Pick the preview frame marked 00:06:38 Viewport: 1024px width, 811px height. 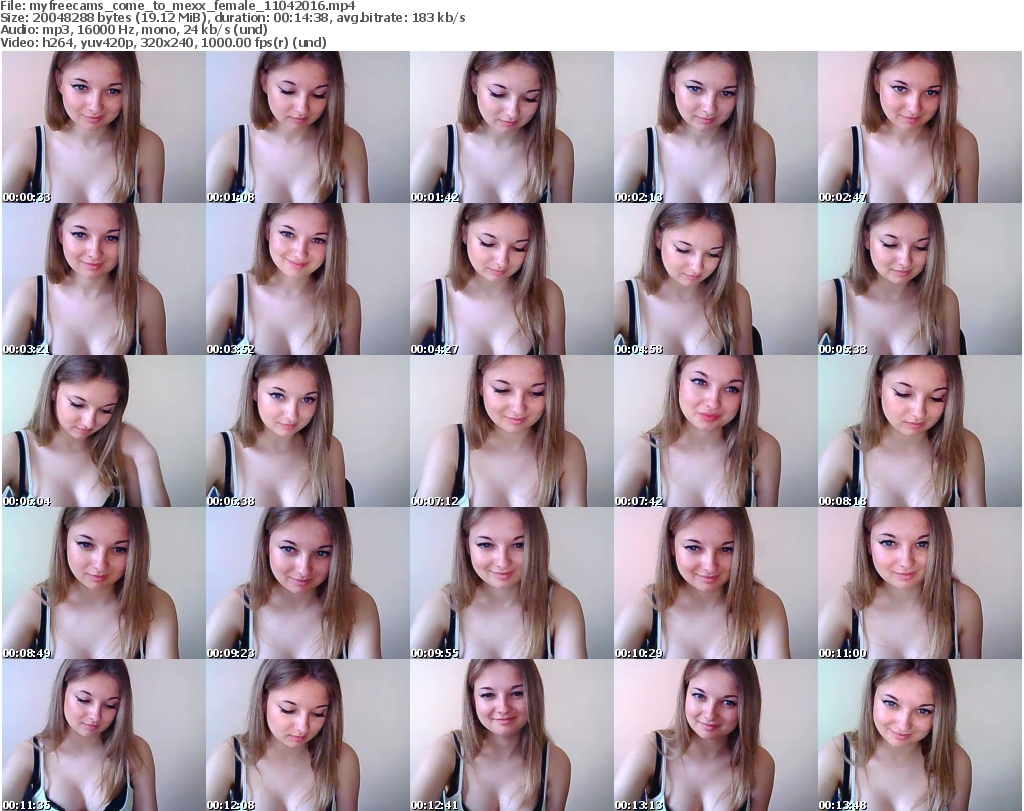coord(308,431)
